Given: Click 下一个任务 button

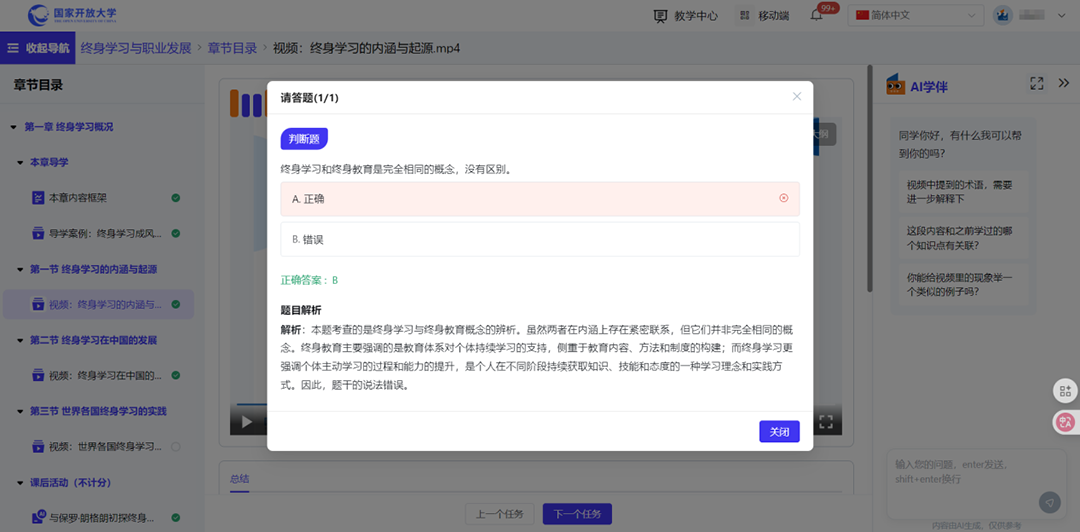Looking at the screenshot, I should tap(577, 514).
